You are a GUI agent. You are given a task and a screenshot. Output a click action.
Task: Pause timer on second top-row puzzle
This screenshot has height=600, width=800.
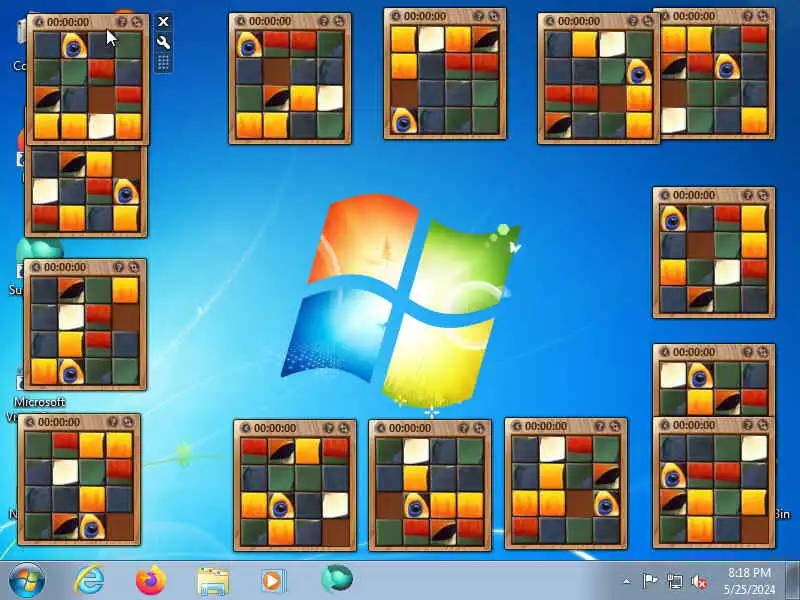click(x=241, y=21)
